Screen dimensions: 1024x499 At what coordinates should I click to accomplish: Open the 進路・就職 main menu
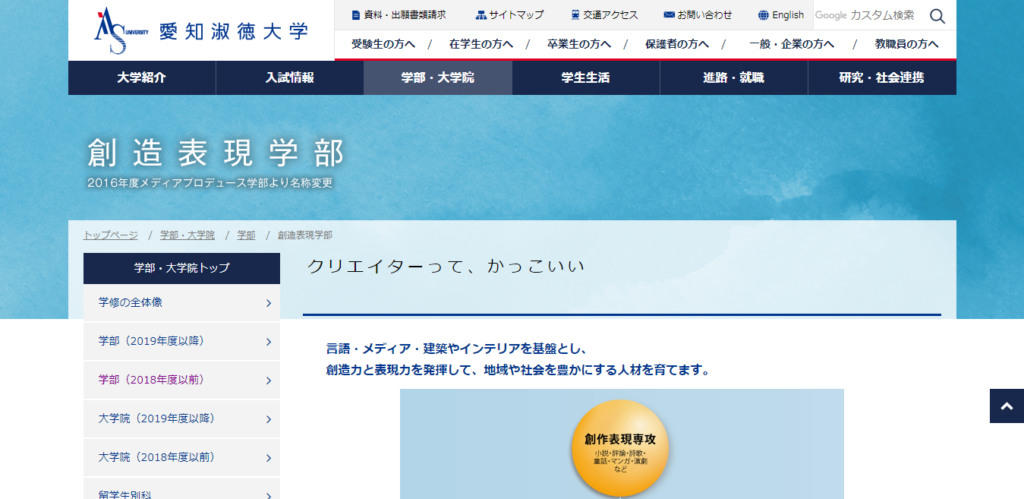click(x=734, y=78)
